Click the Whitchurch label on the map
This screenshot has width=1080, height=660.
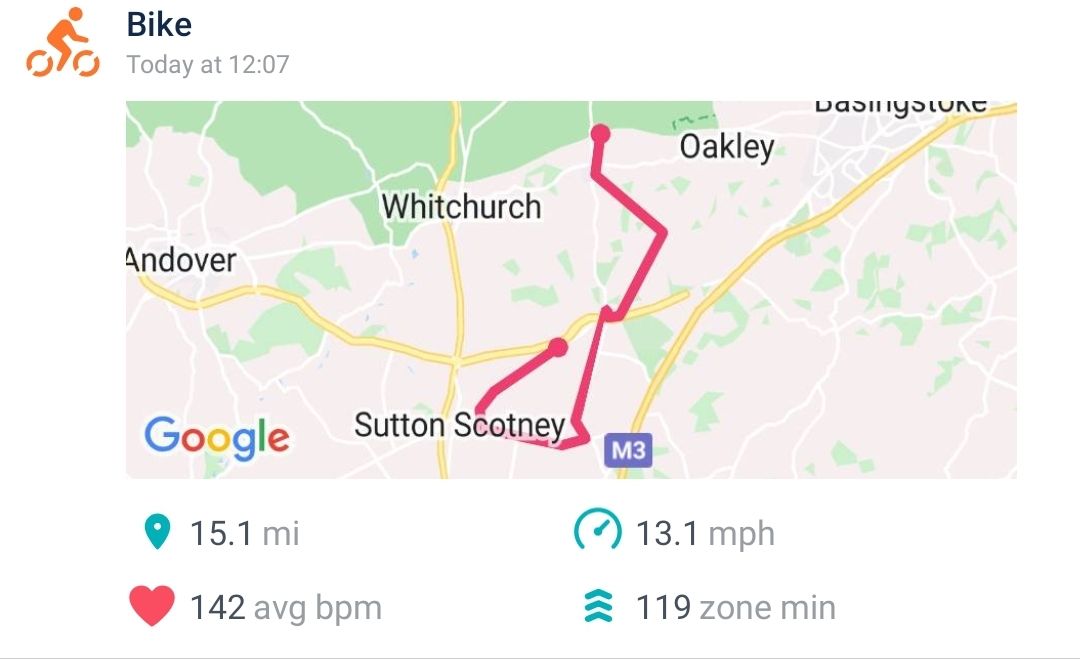[x=461, y=207]
